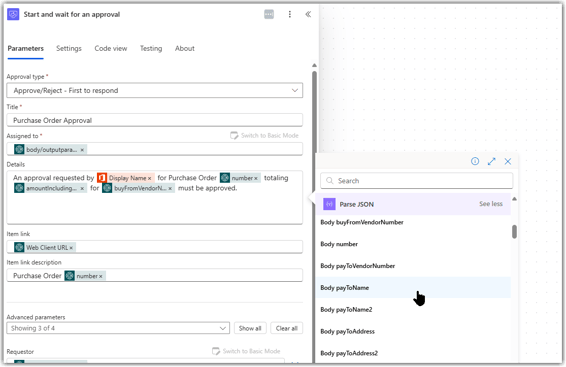Click the info icon in dynamic content popup
This screenshot has height=367, width=566.
point(475,161)
